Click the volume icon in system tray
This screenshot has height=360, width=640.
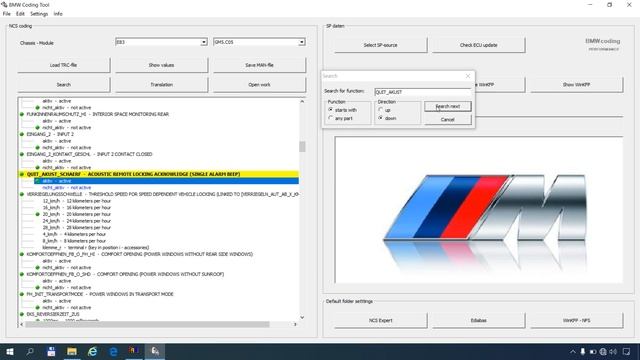coord(613,351)
